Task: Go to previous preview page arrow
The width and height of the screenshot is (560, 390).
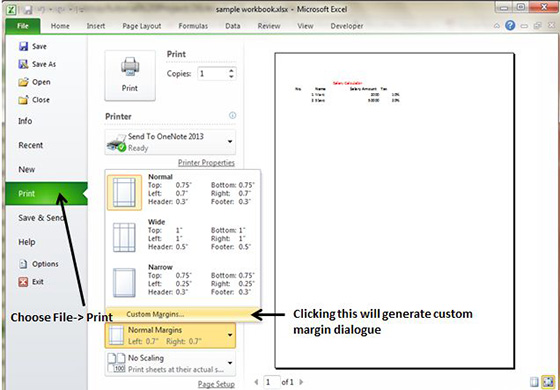Action: pyautogui.click(x=256, y=382)
